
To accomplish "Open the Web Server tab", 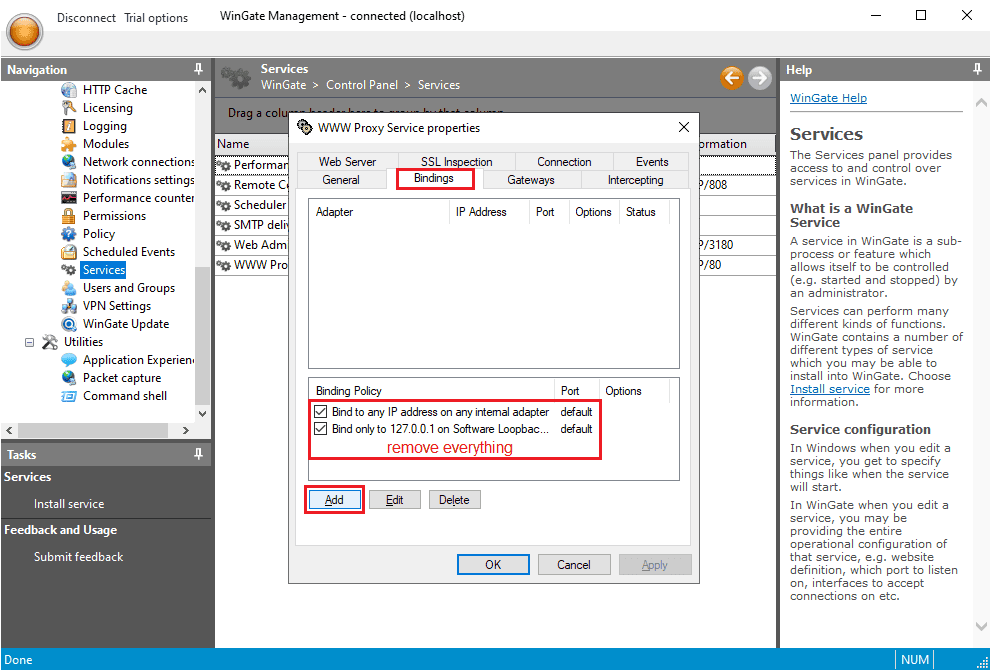I will pyautogui.click(x=347, y=162).
